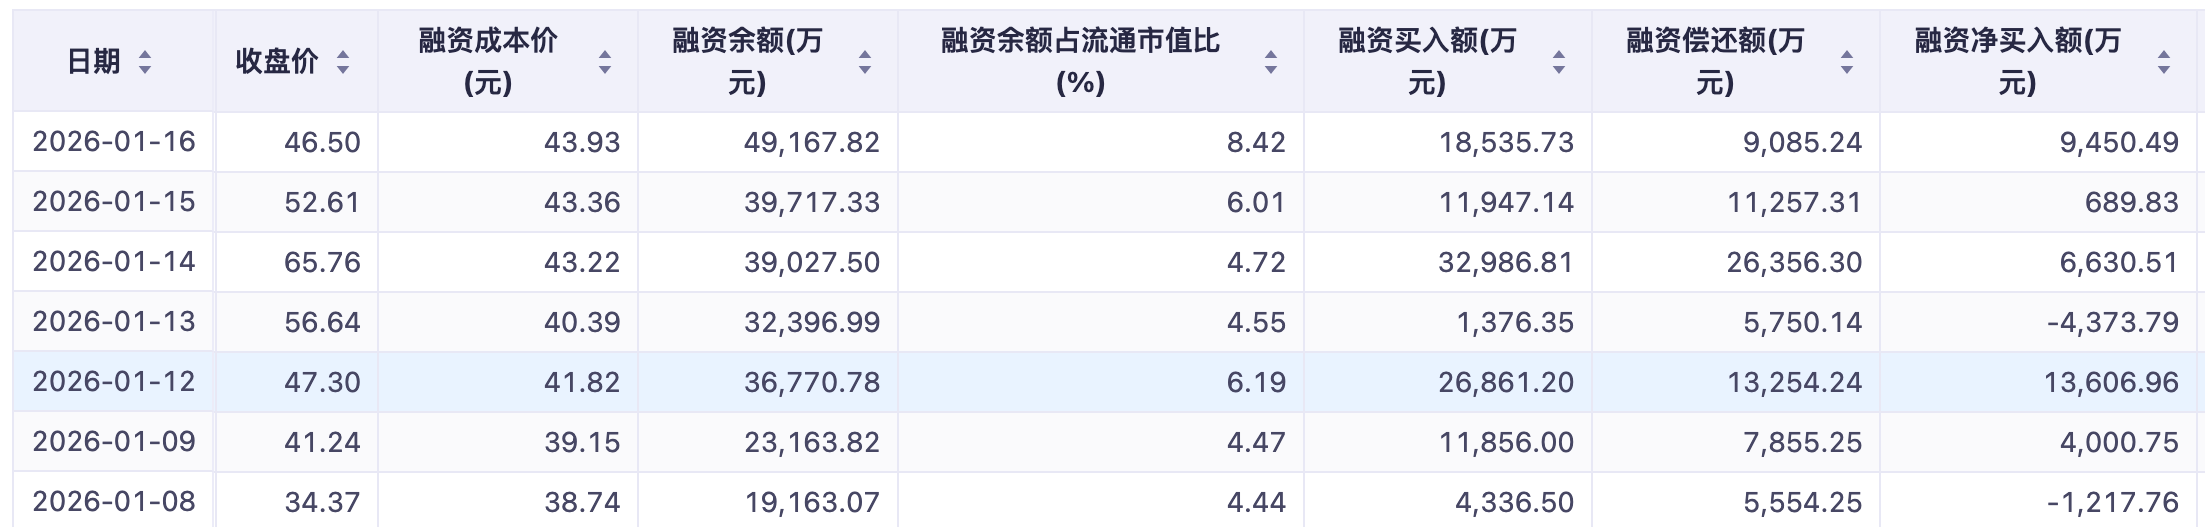Click sort arrows beside 收盘价 header

343,62
